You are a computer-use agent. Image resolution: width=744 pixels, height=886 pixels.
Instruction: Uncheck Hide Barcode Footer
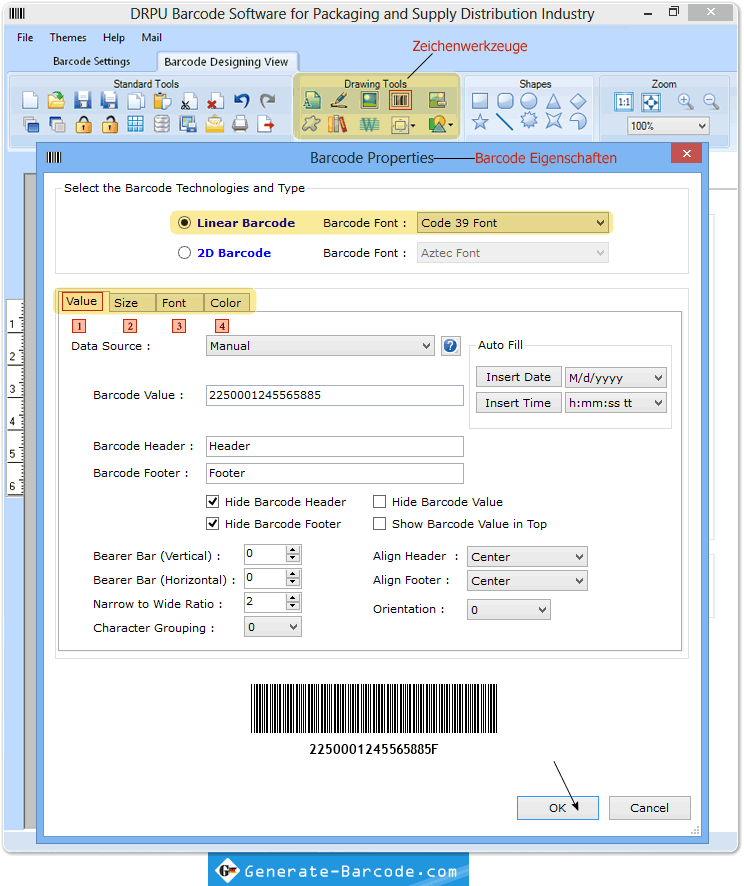212,524
